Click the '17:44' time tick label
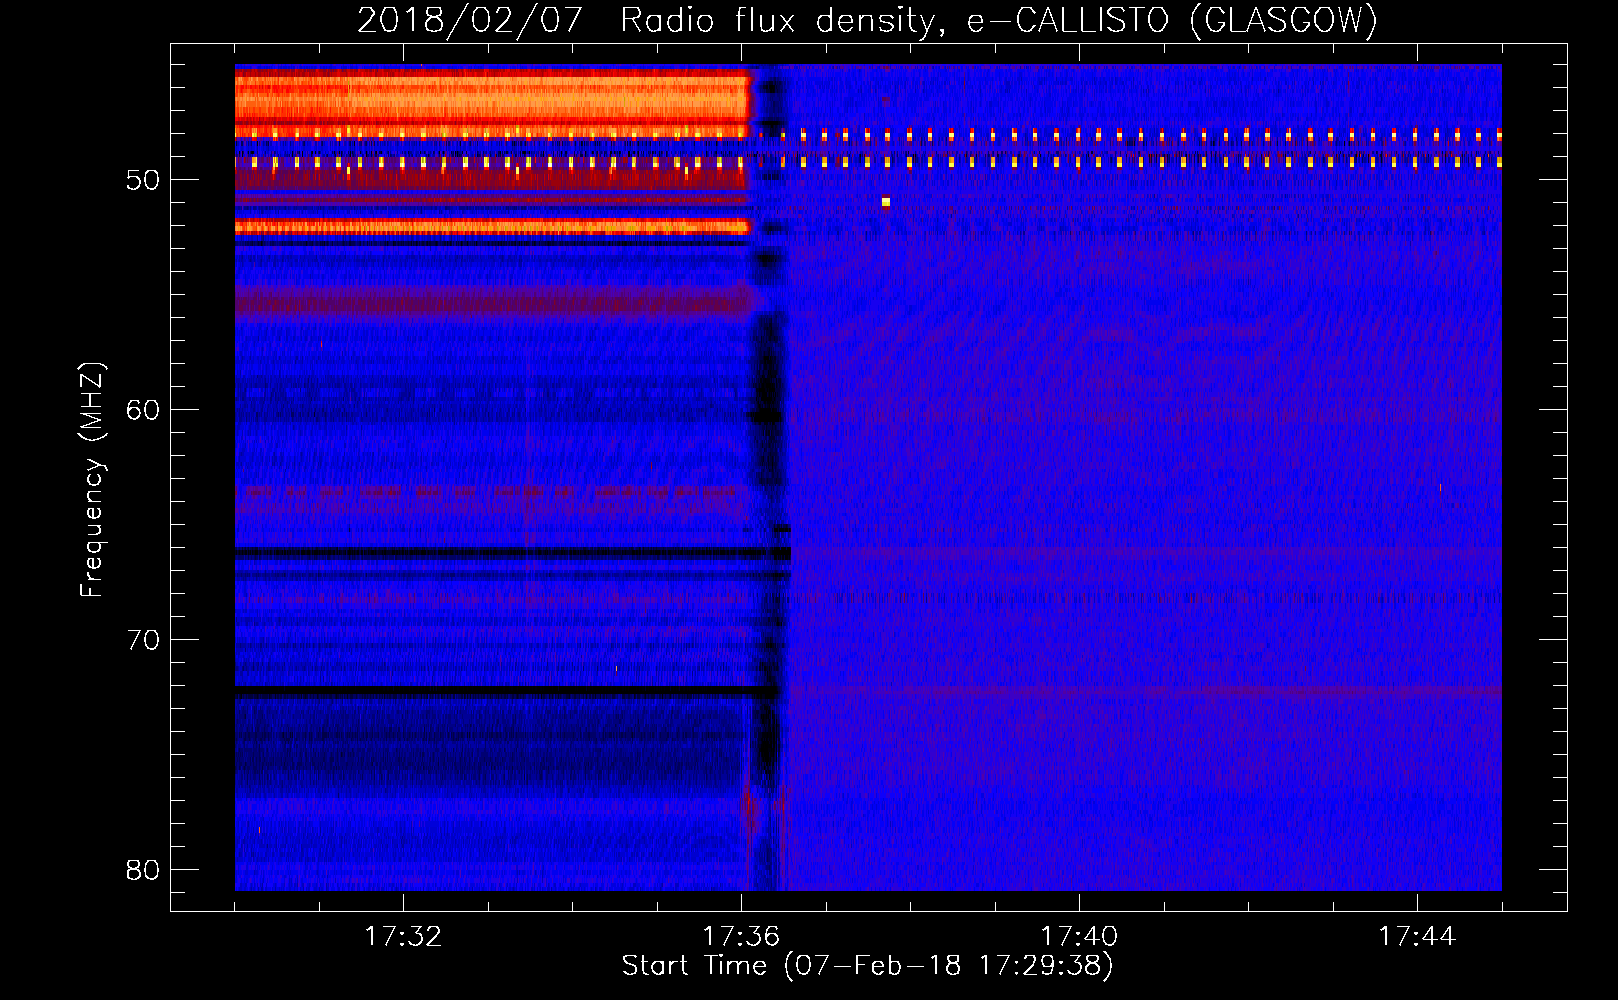The width and height of the screenshot is (1618, 1000). 1417,936
